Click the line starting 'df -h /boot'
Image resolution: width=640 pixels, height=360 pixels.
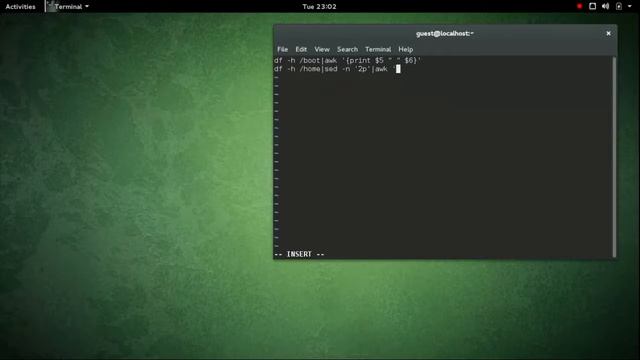[x=347, y=60]
